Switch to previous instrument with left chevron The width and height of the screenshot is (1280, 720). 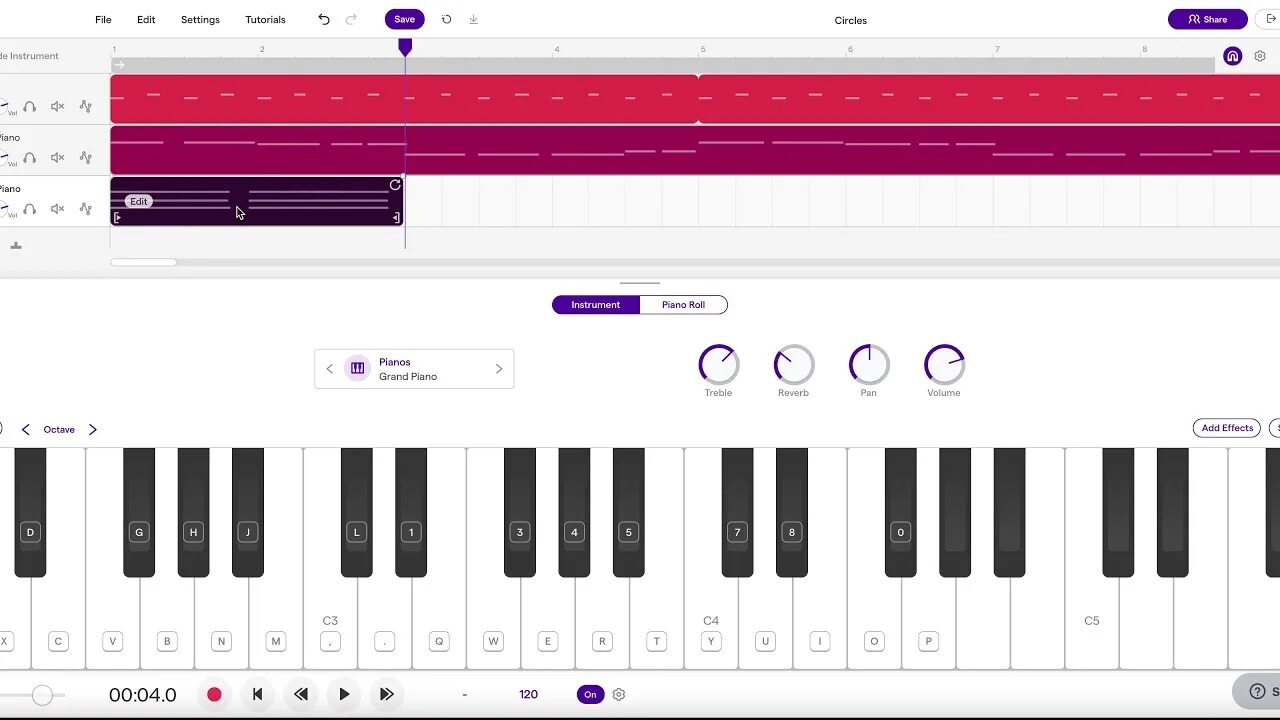(330, 369)
